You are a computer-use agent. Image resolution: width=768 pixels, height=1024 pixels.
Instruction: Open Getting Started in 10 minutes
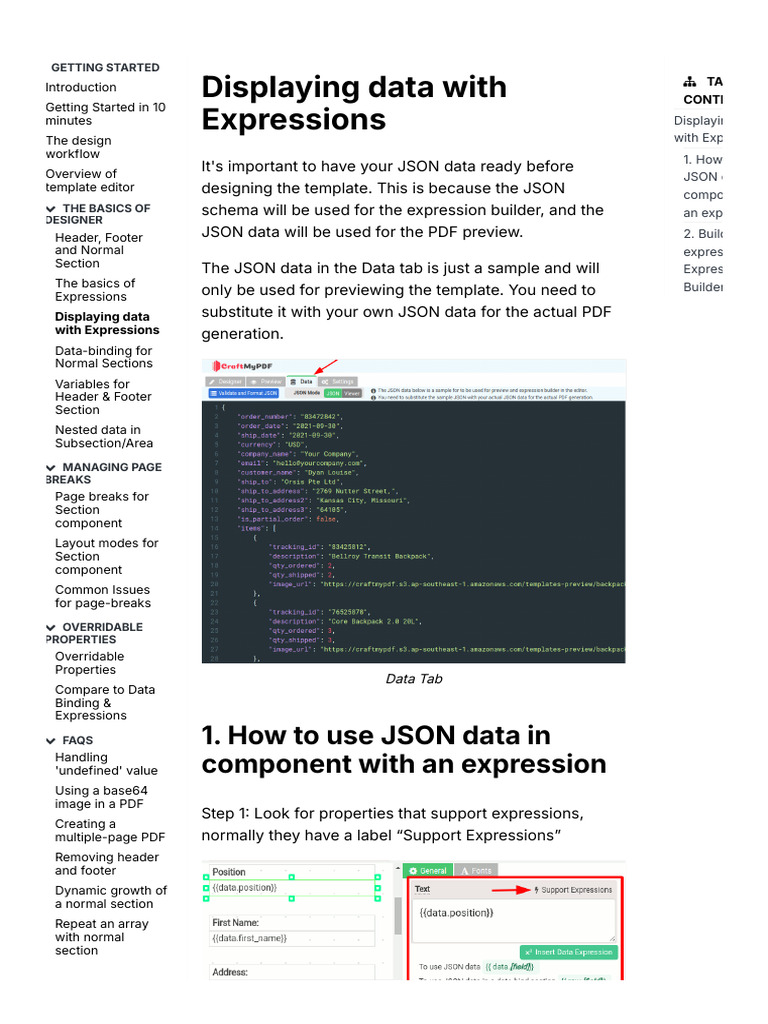click(105, 114)
